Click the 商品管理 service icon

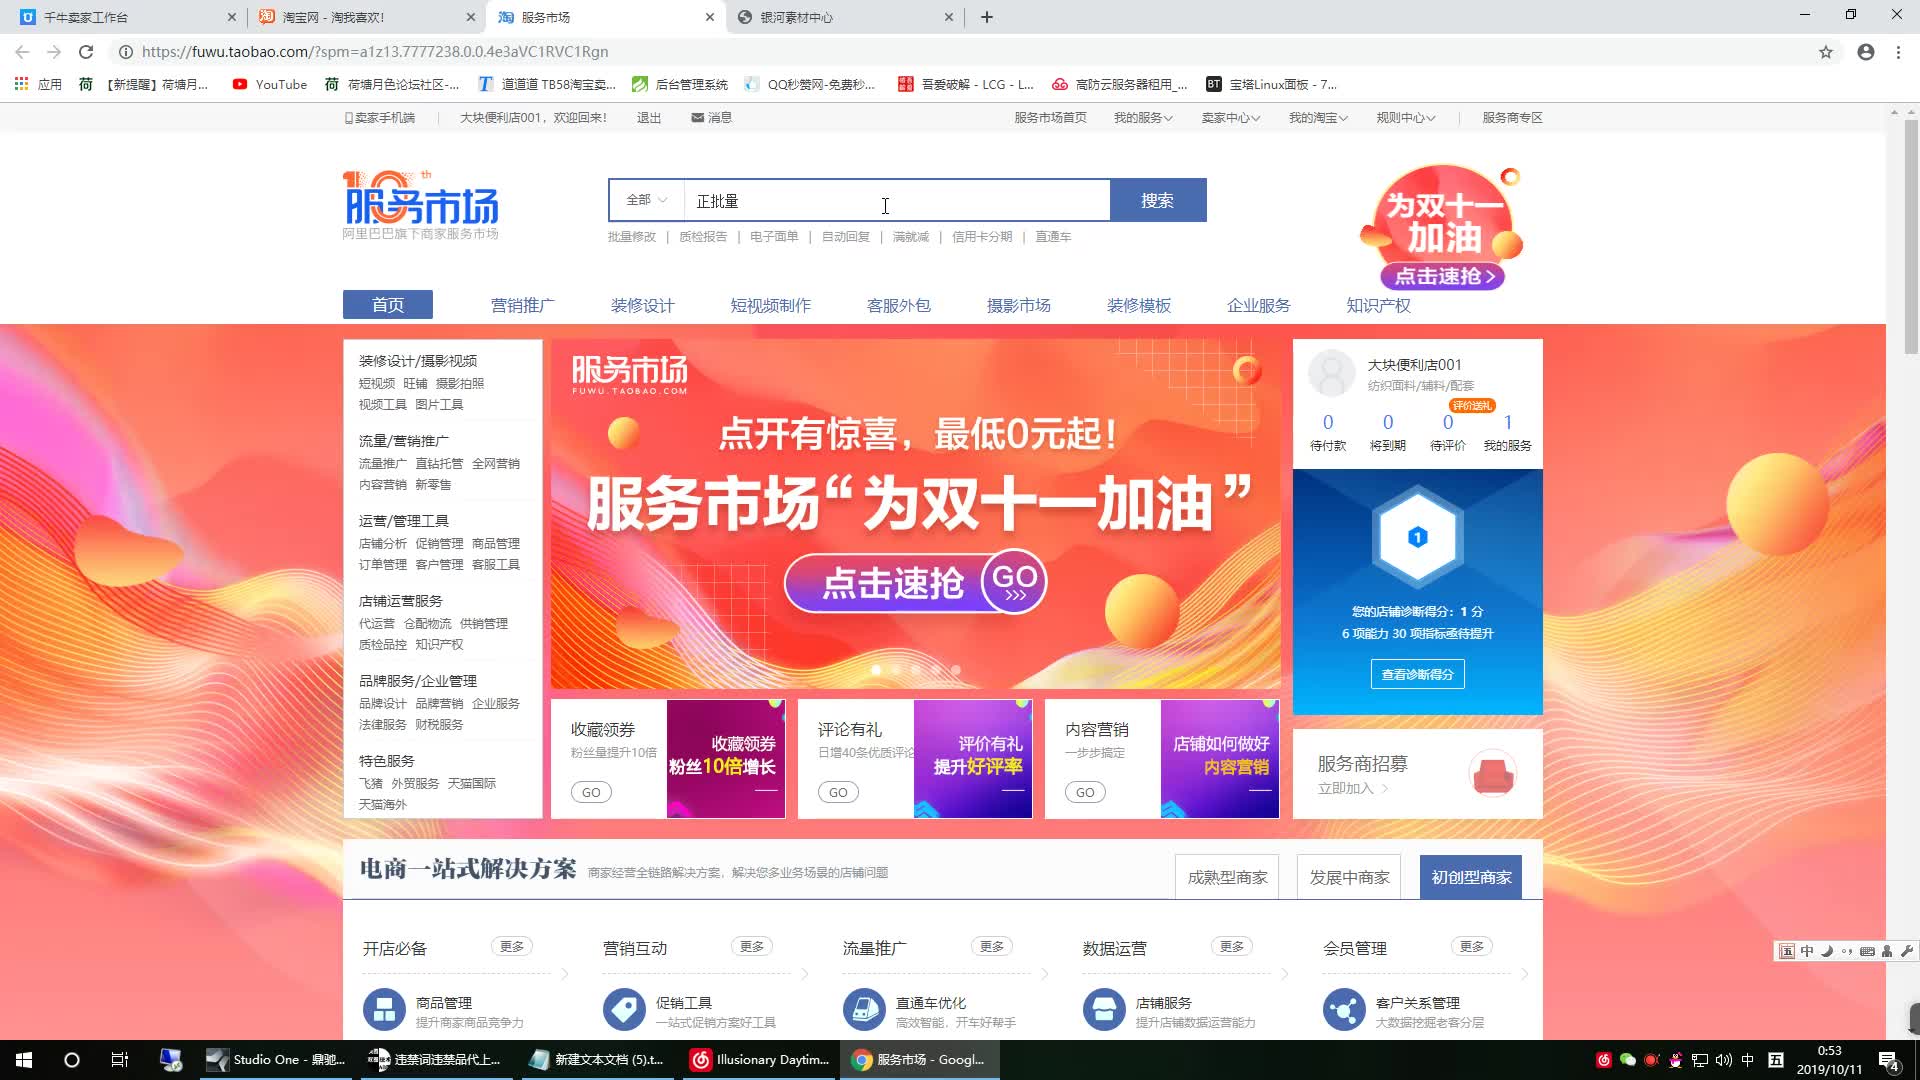click(x=384, y=1010)
